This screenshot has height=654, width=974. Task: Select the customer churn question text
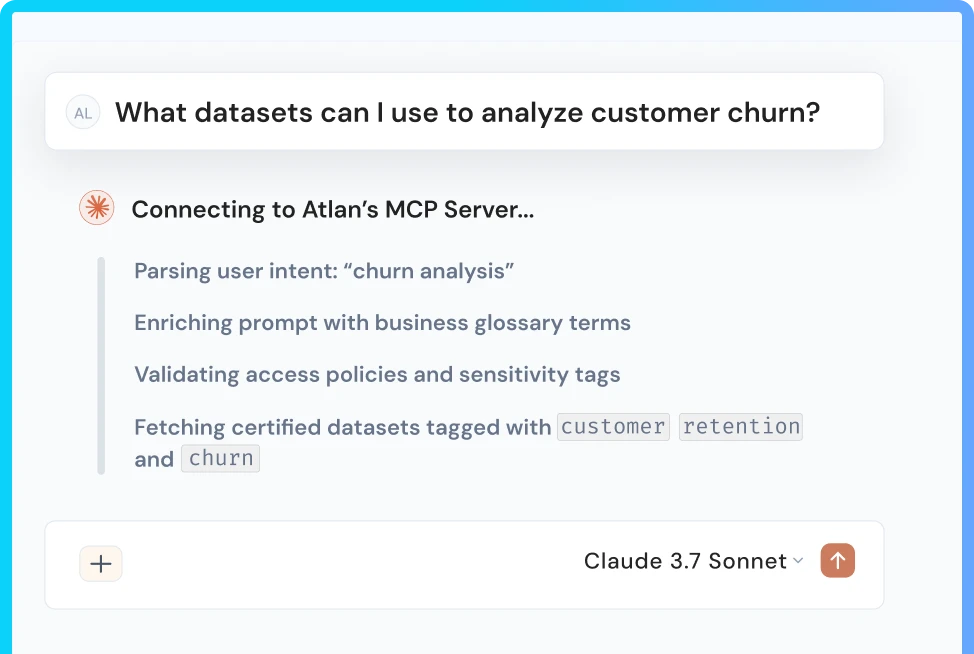467,112
